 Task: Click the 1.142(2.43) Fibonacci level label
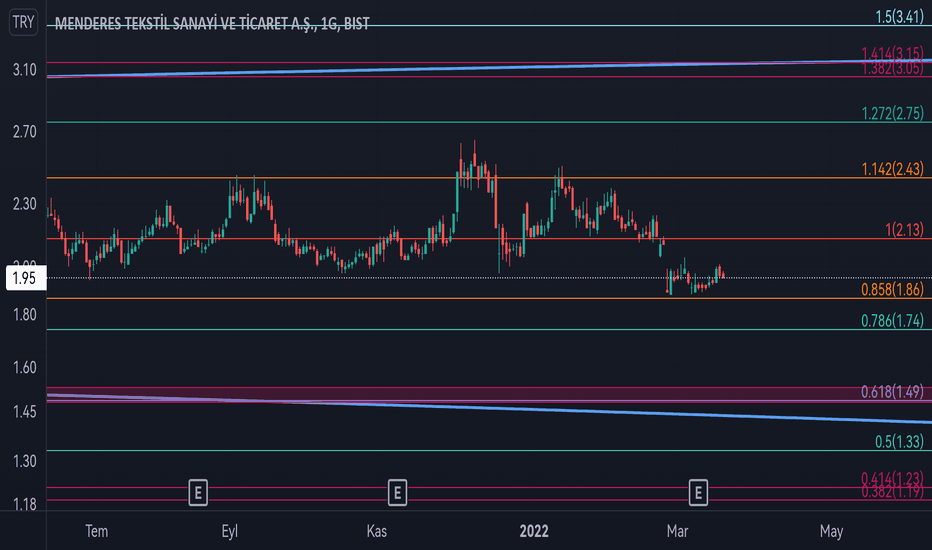[892, 169]
